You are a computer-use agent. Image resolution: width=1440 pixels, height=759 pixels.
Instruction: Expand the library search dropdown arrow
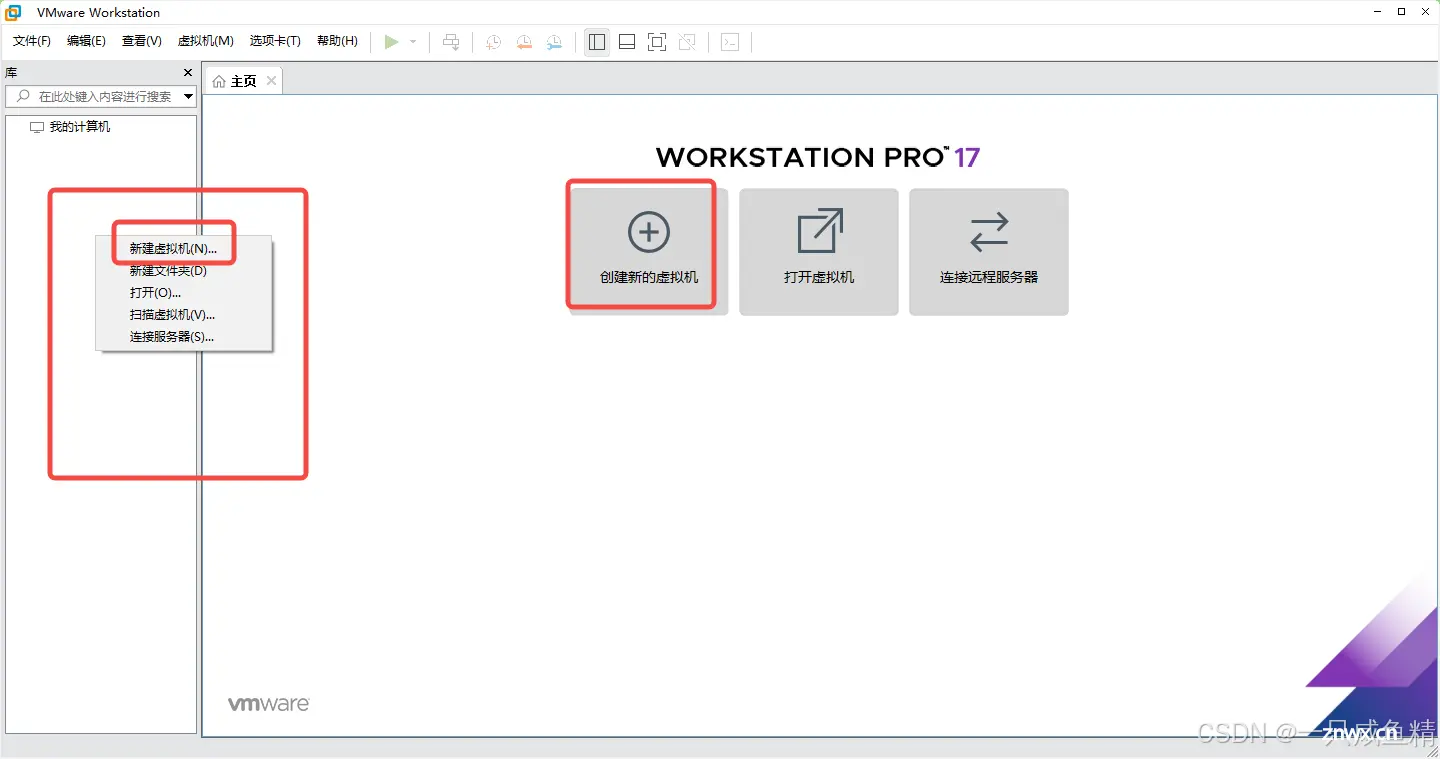pos(189,97)
